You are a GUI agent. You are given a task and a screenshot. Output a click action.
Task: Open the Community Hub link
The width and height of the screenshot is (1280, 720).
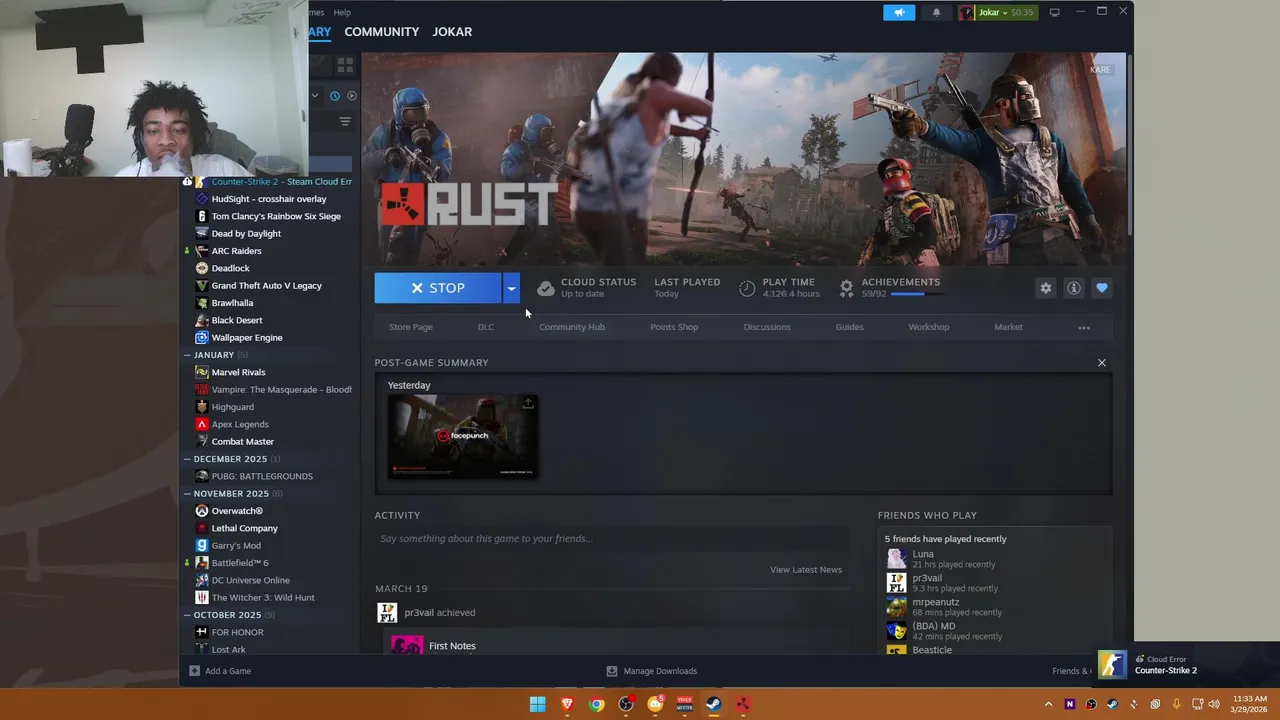[x=572, y=327]
